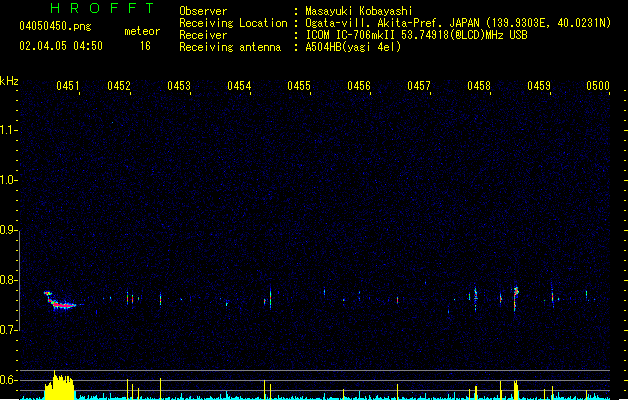This screenshot has height=400, width=629.
Task: Click the meteor label
Action: 142,31
